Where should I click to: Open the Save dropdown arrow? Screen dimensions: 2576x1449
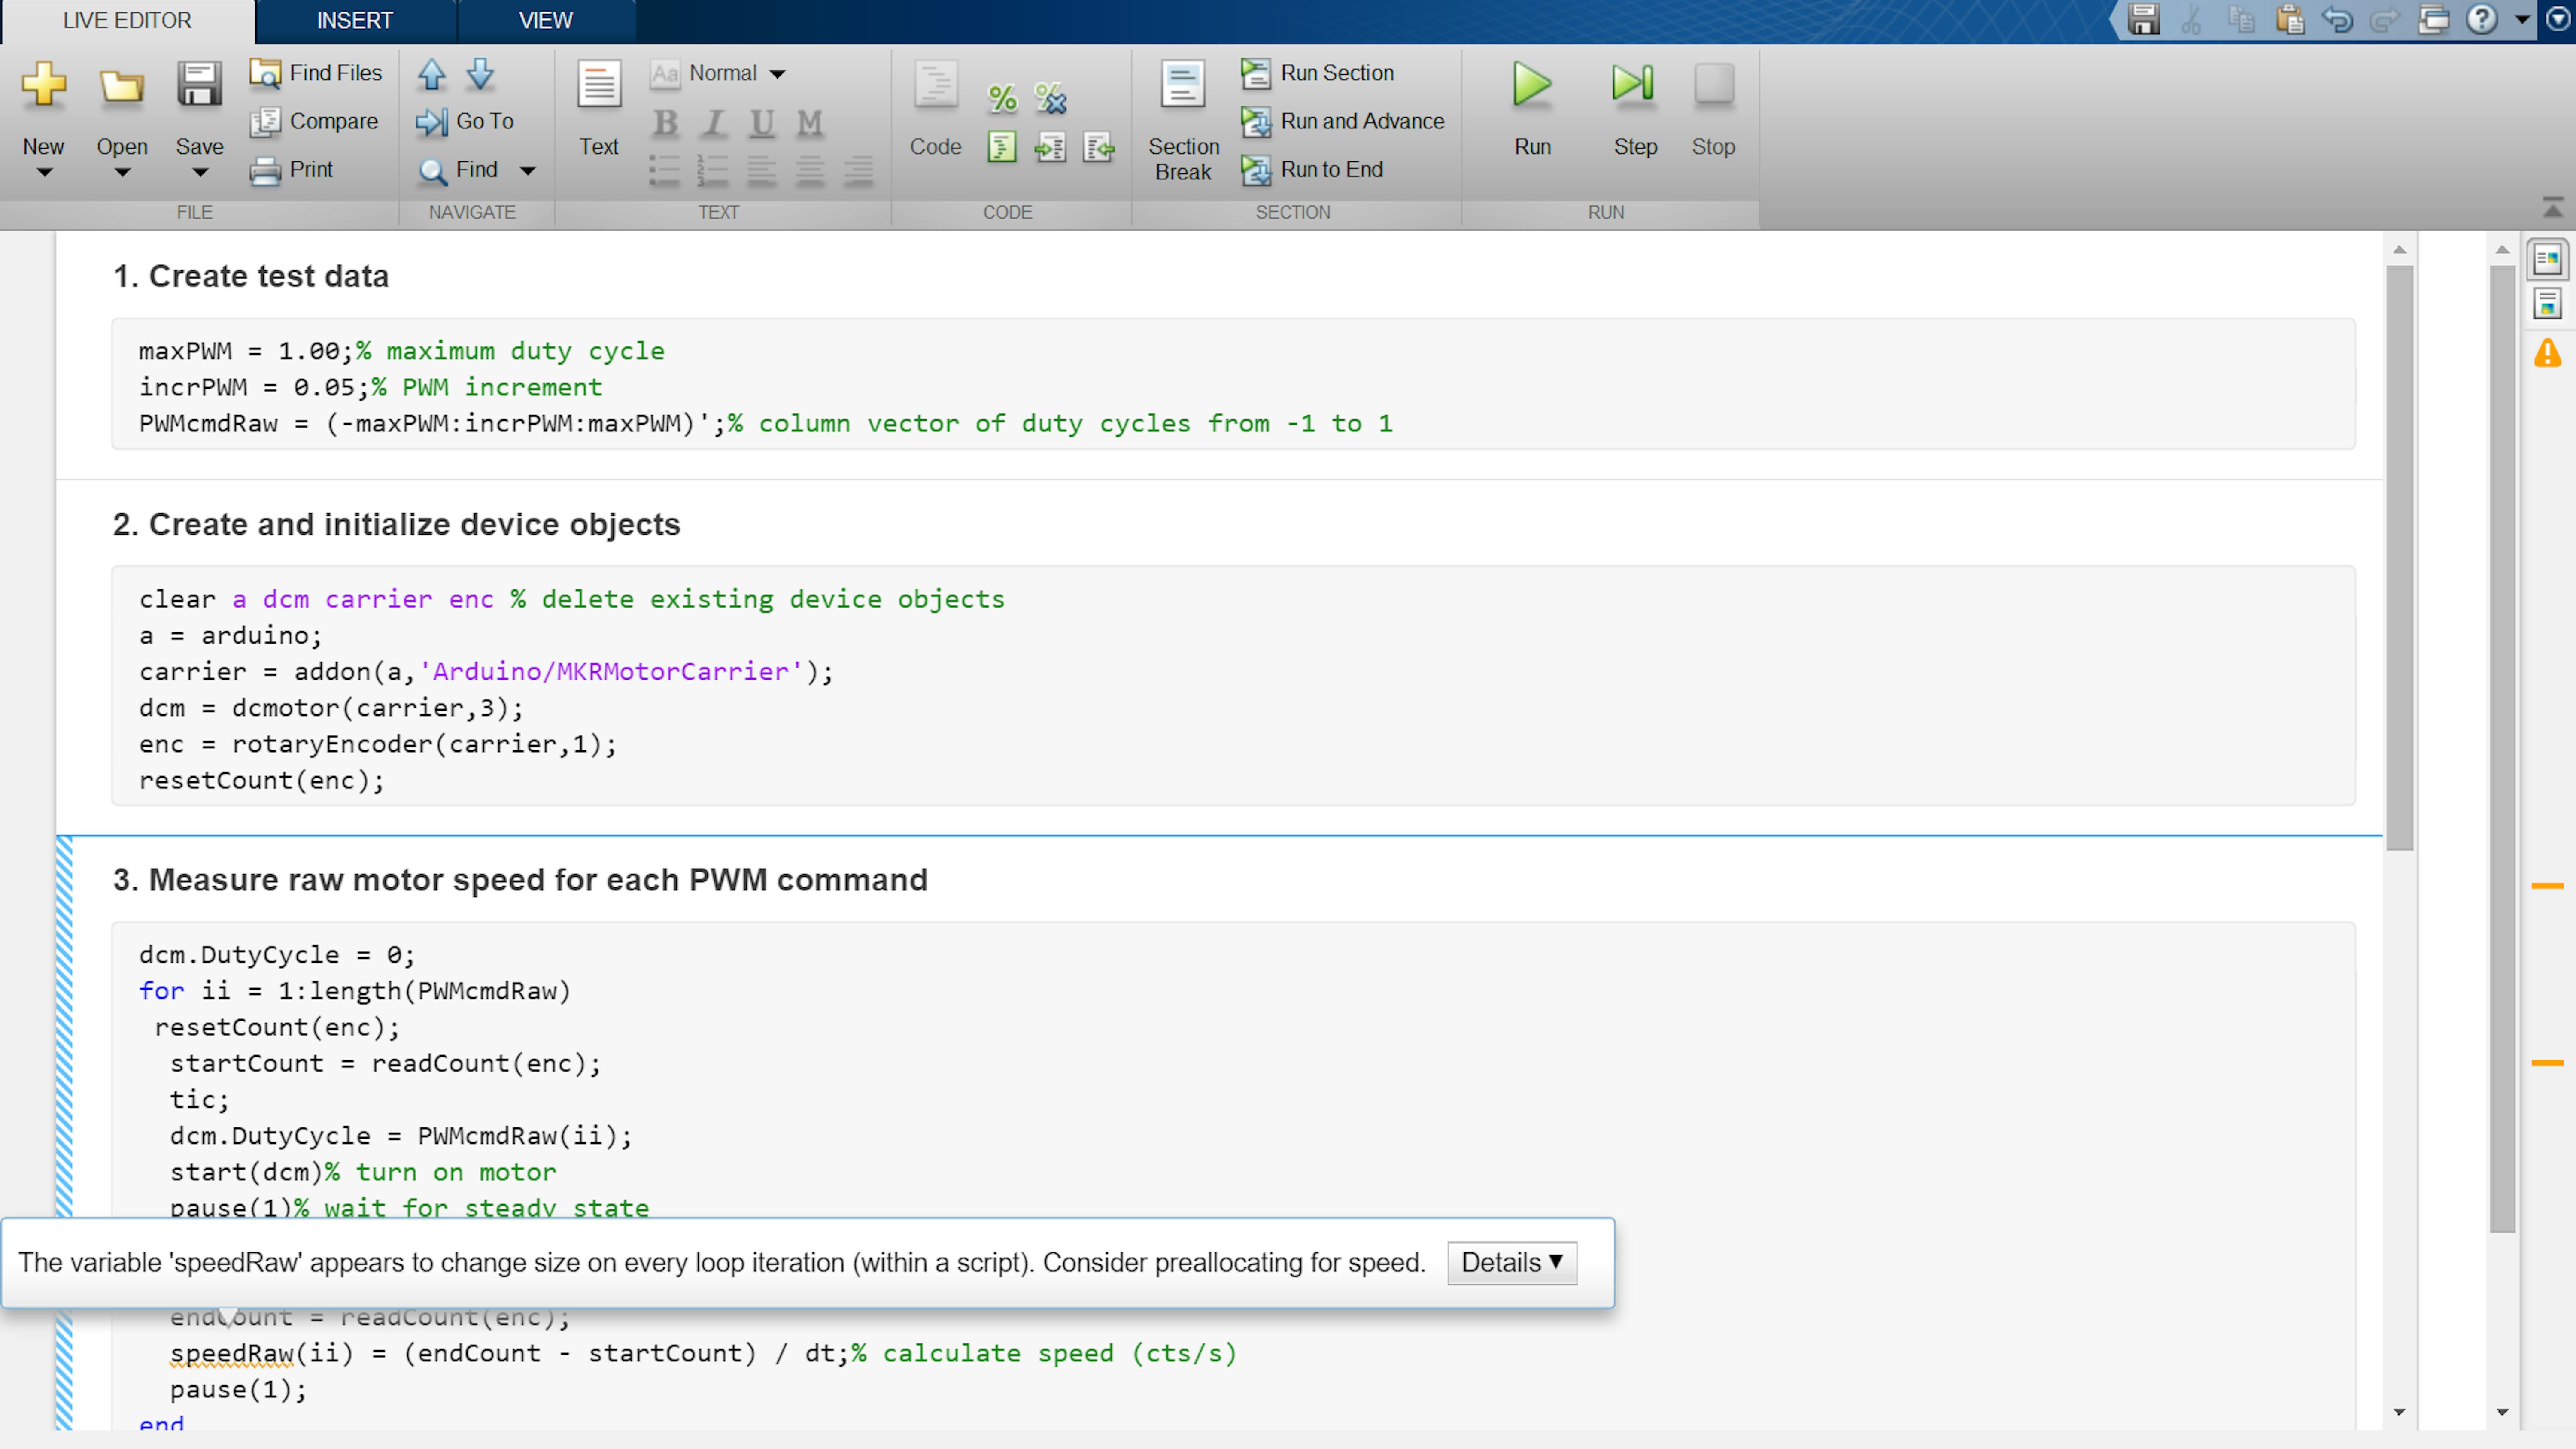pos(200,173)
